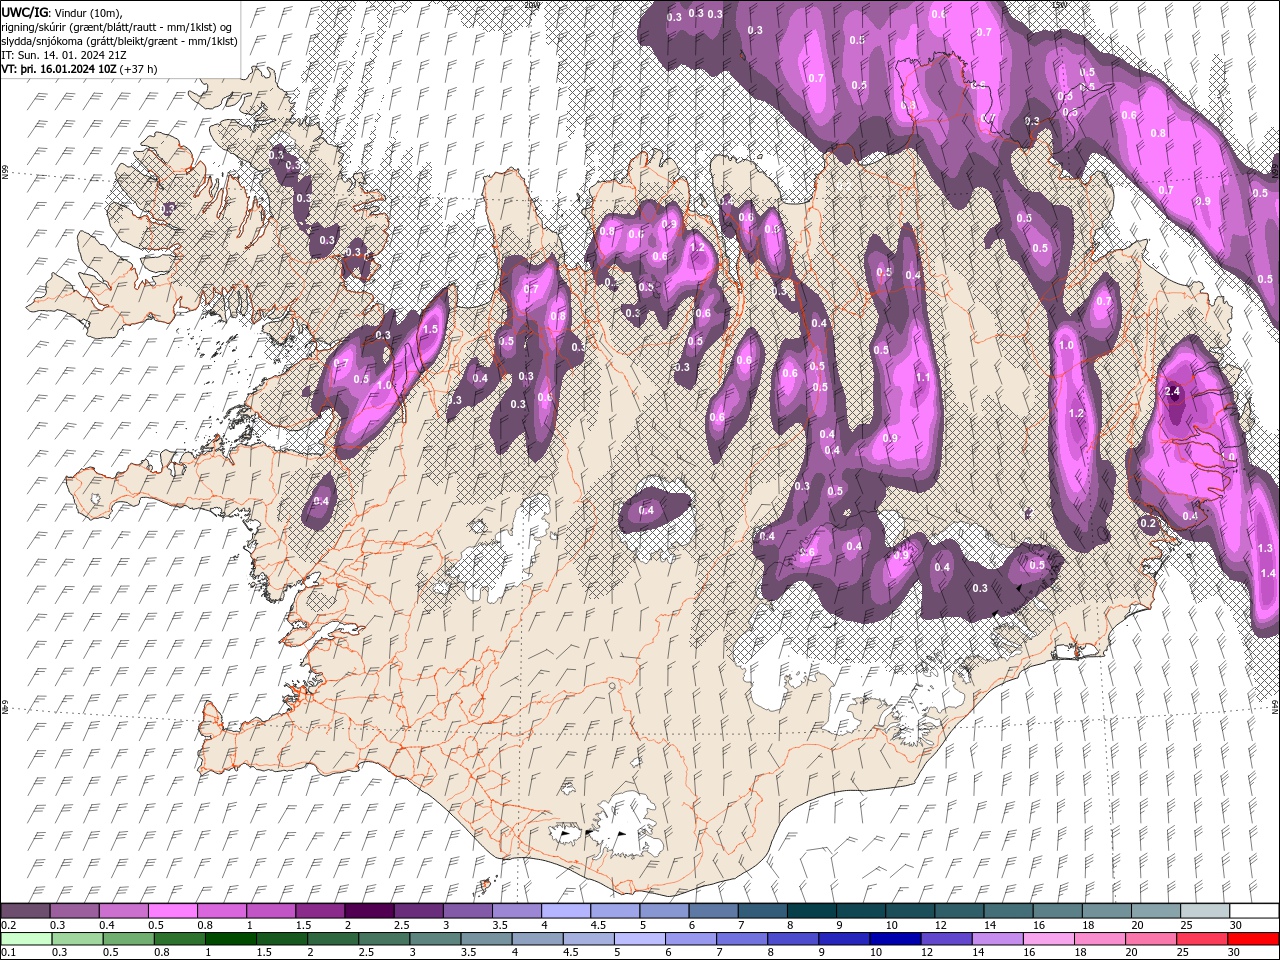Viewport: 1280px width, 960px height.
Task: Select the light pink 16 rain legend swatch
Action: 1050,939
